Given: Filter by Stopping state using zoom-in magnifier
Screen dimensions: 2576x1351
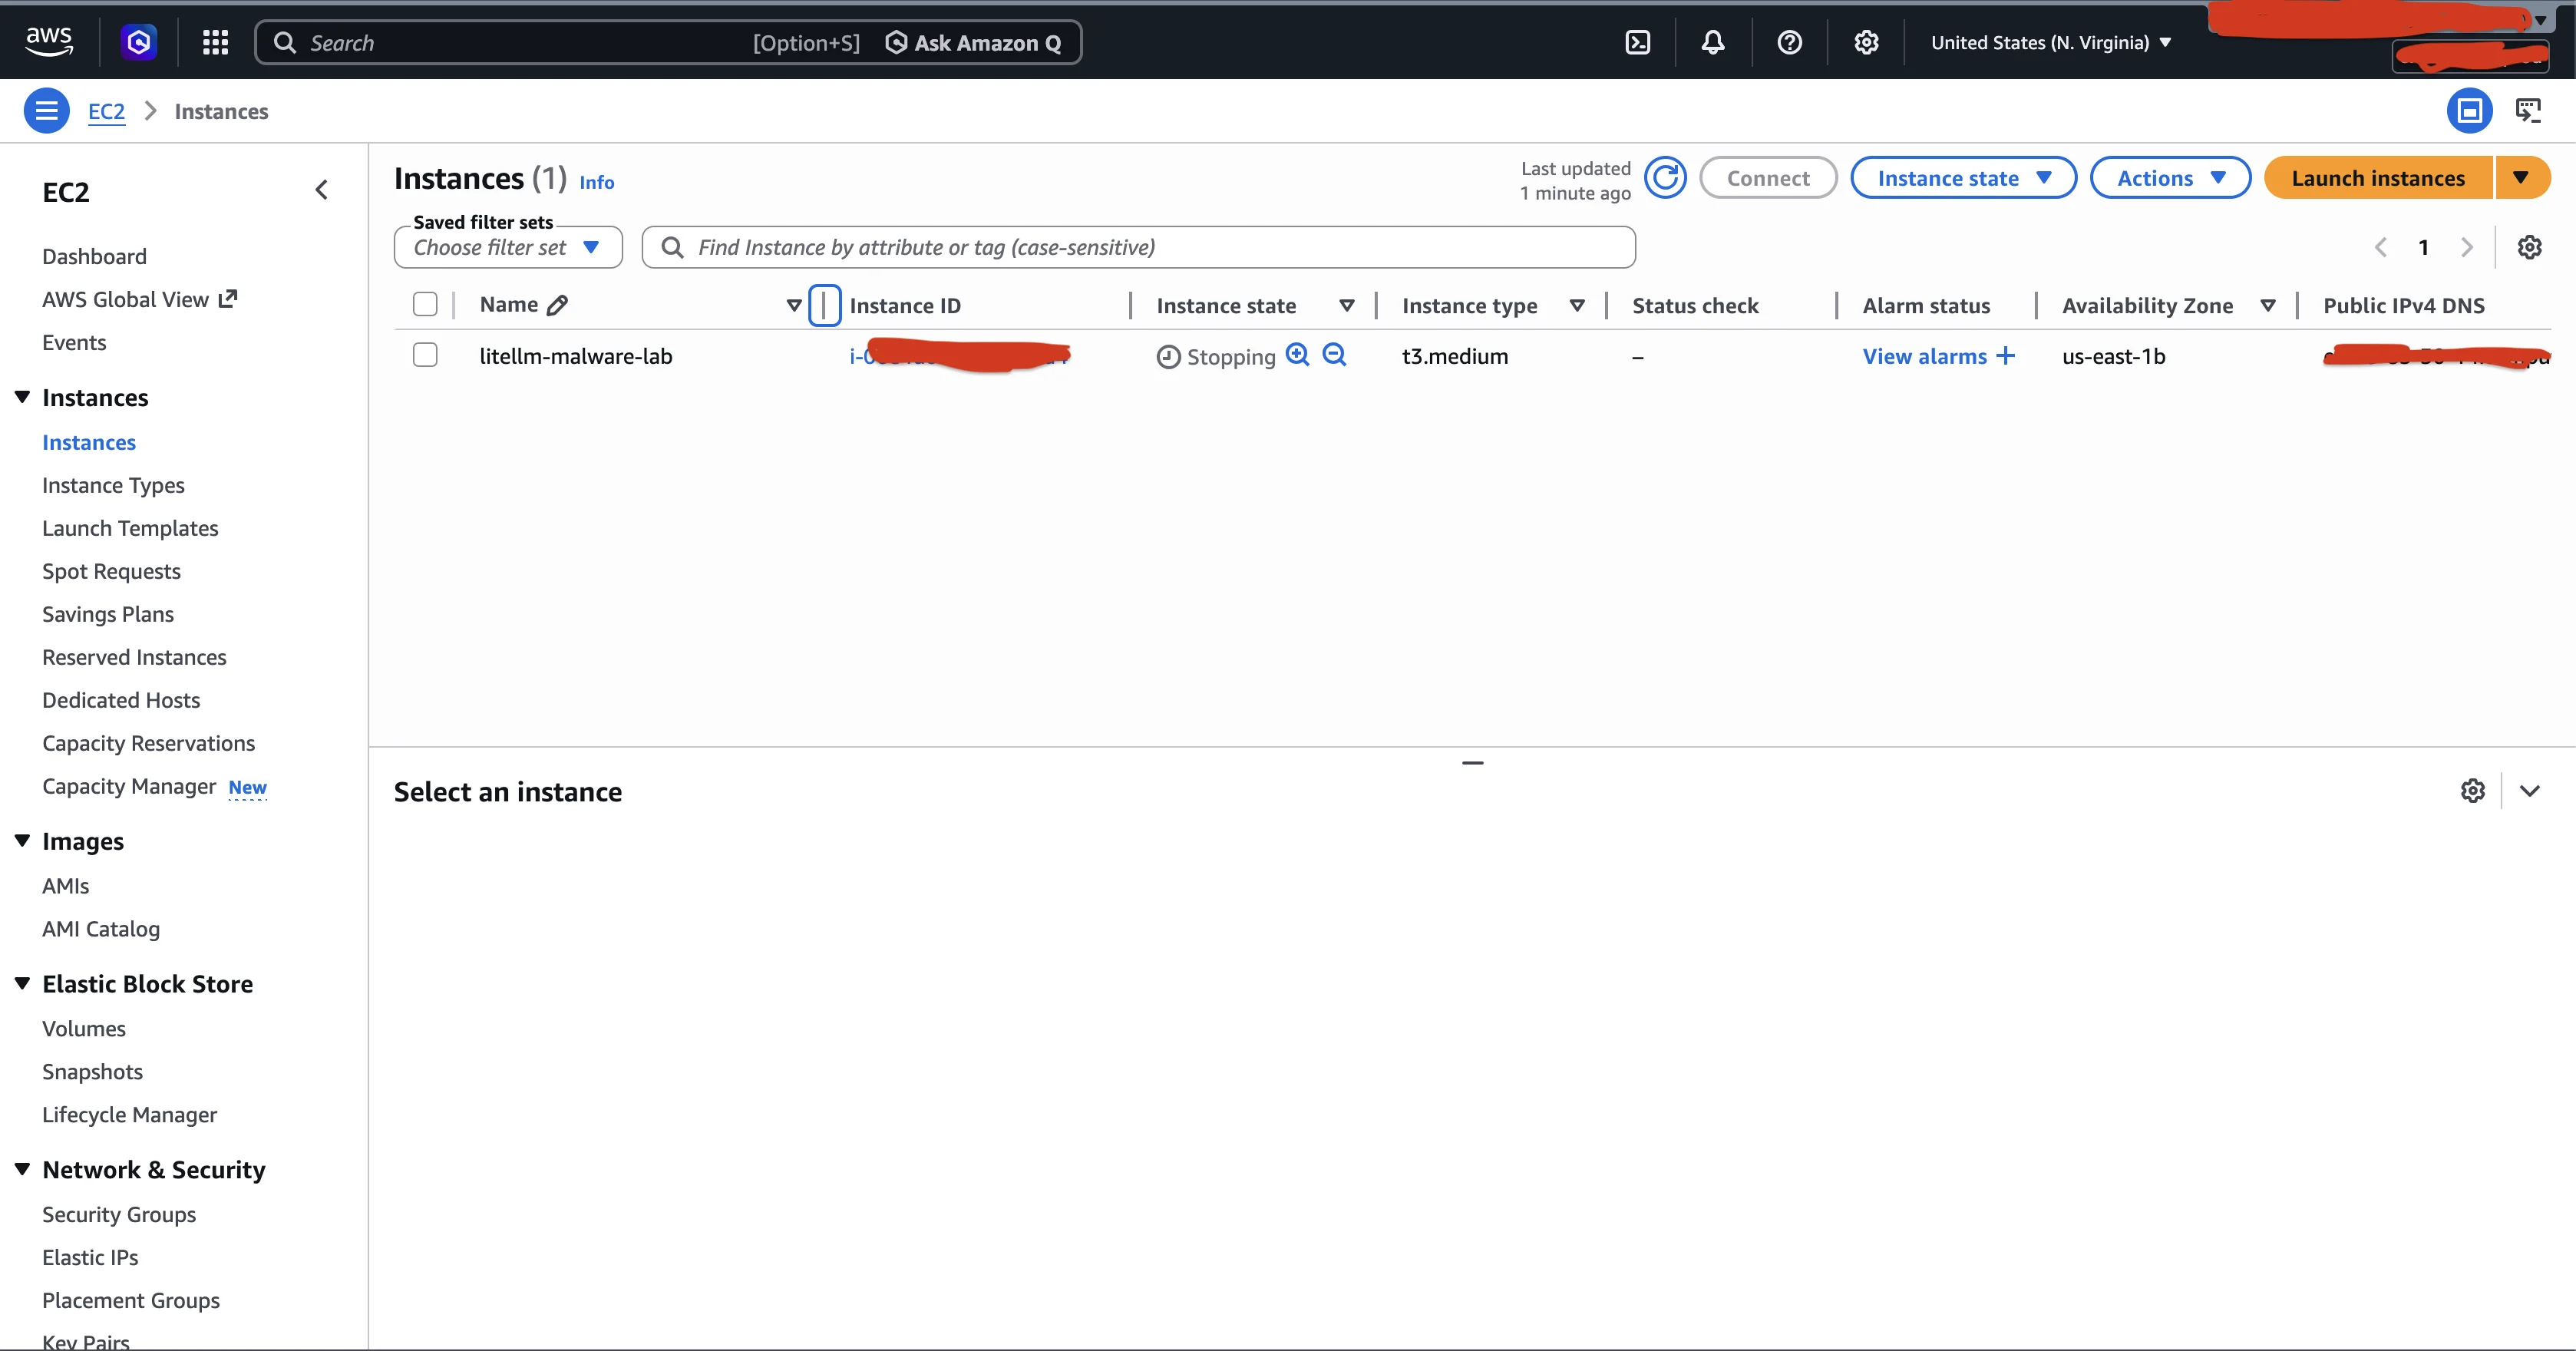Looking at the screenshot, I should click(1298, 355).
